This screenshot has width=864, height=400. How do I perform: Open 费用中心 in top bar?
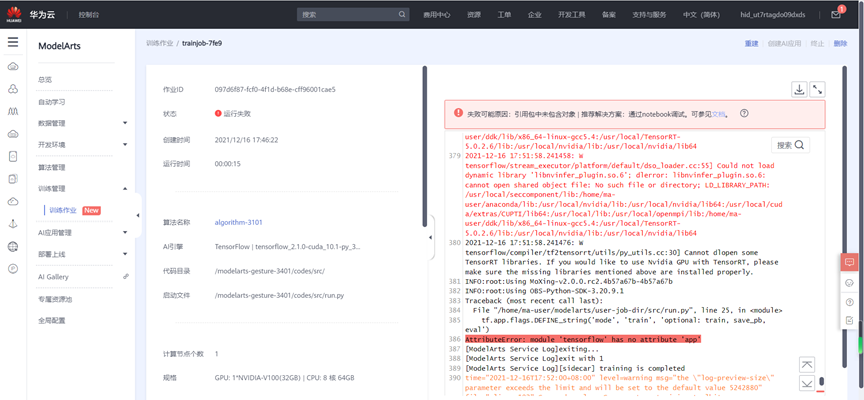point(436,15)
